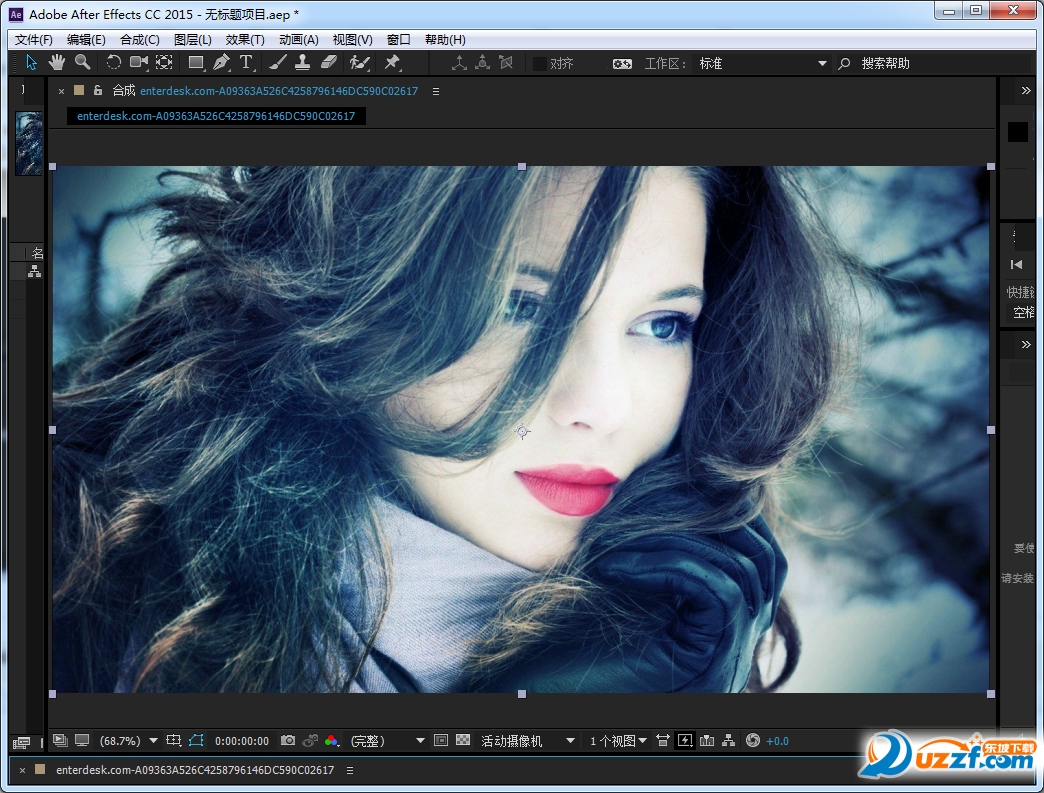Close the timeline composition tab
The height and width of the screenshot is (793, 1044).
coord(22,770)
